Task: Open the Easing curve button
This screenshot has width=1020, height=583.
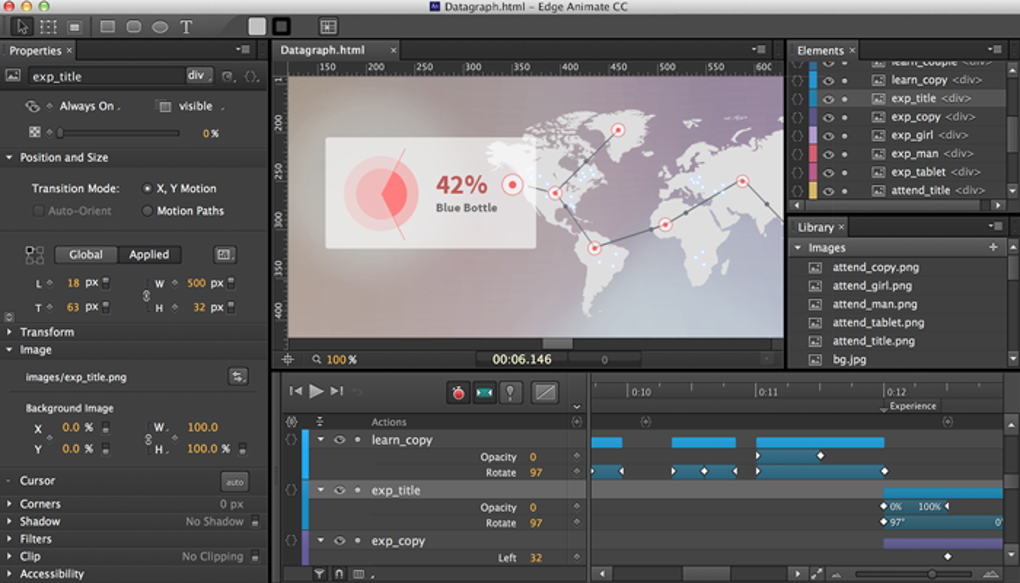Action: [x=545, y=393]
